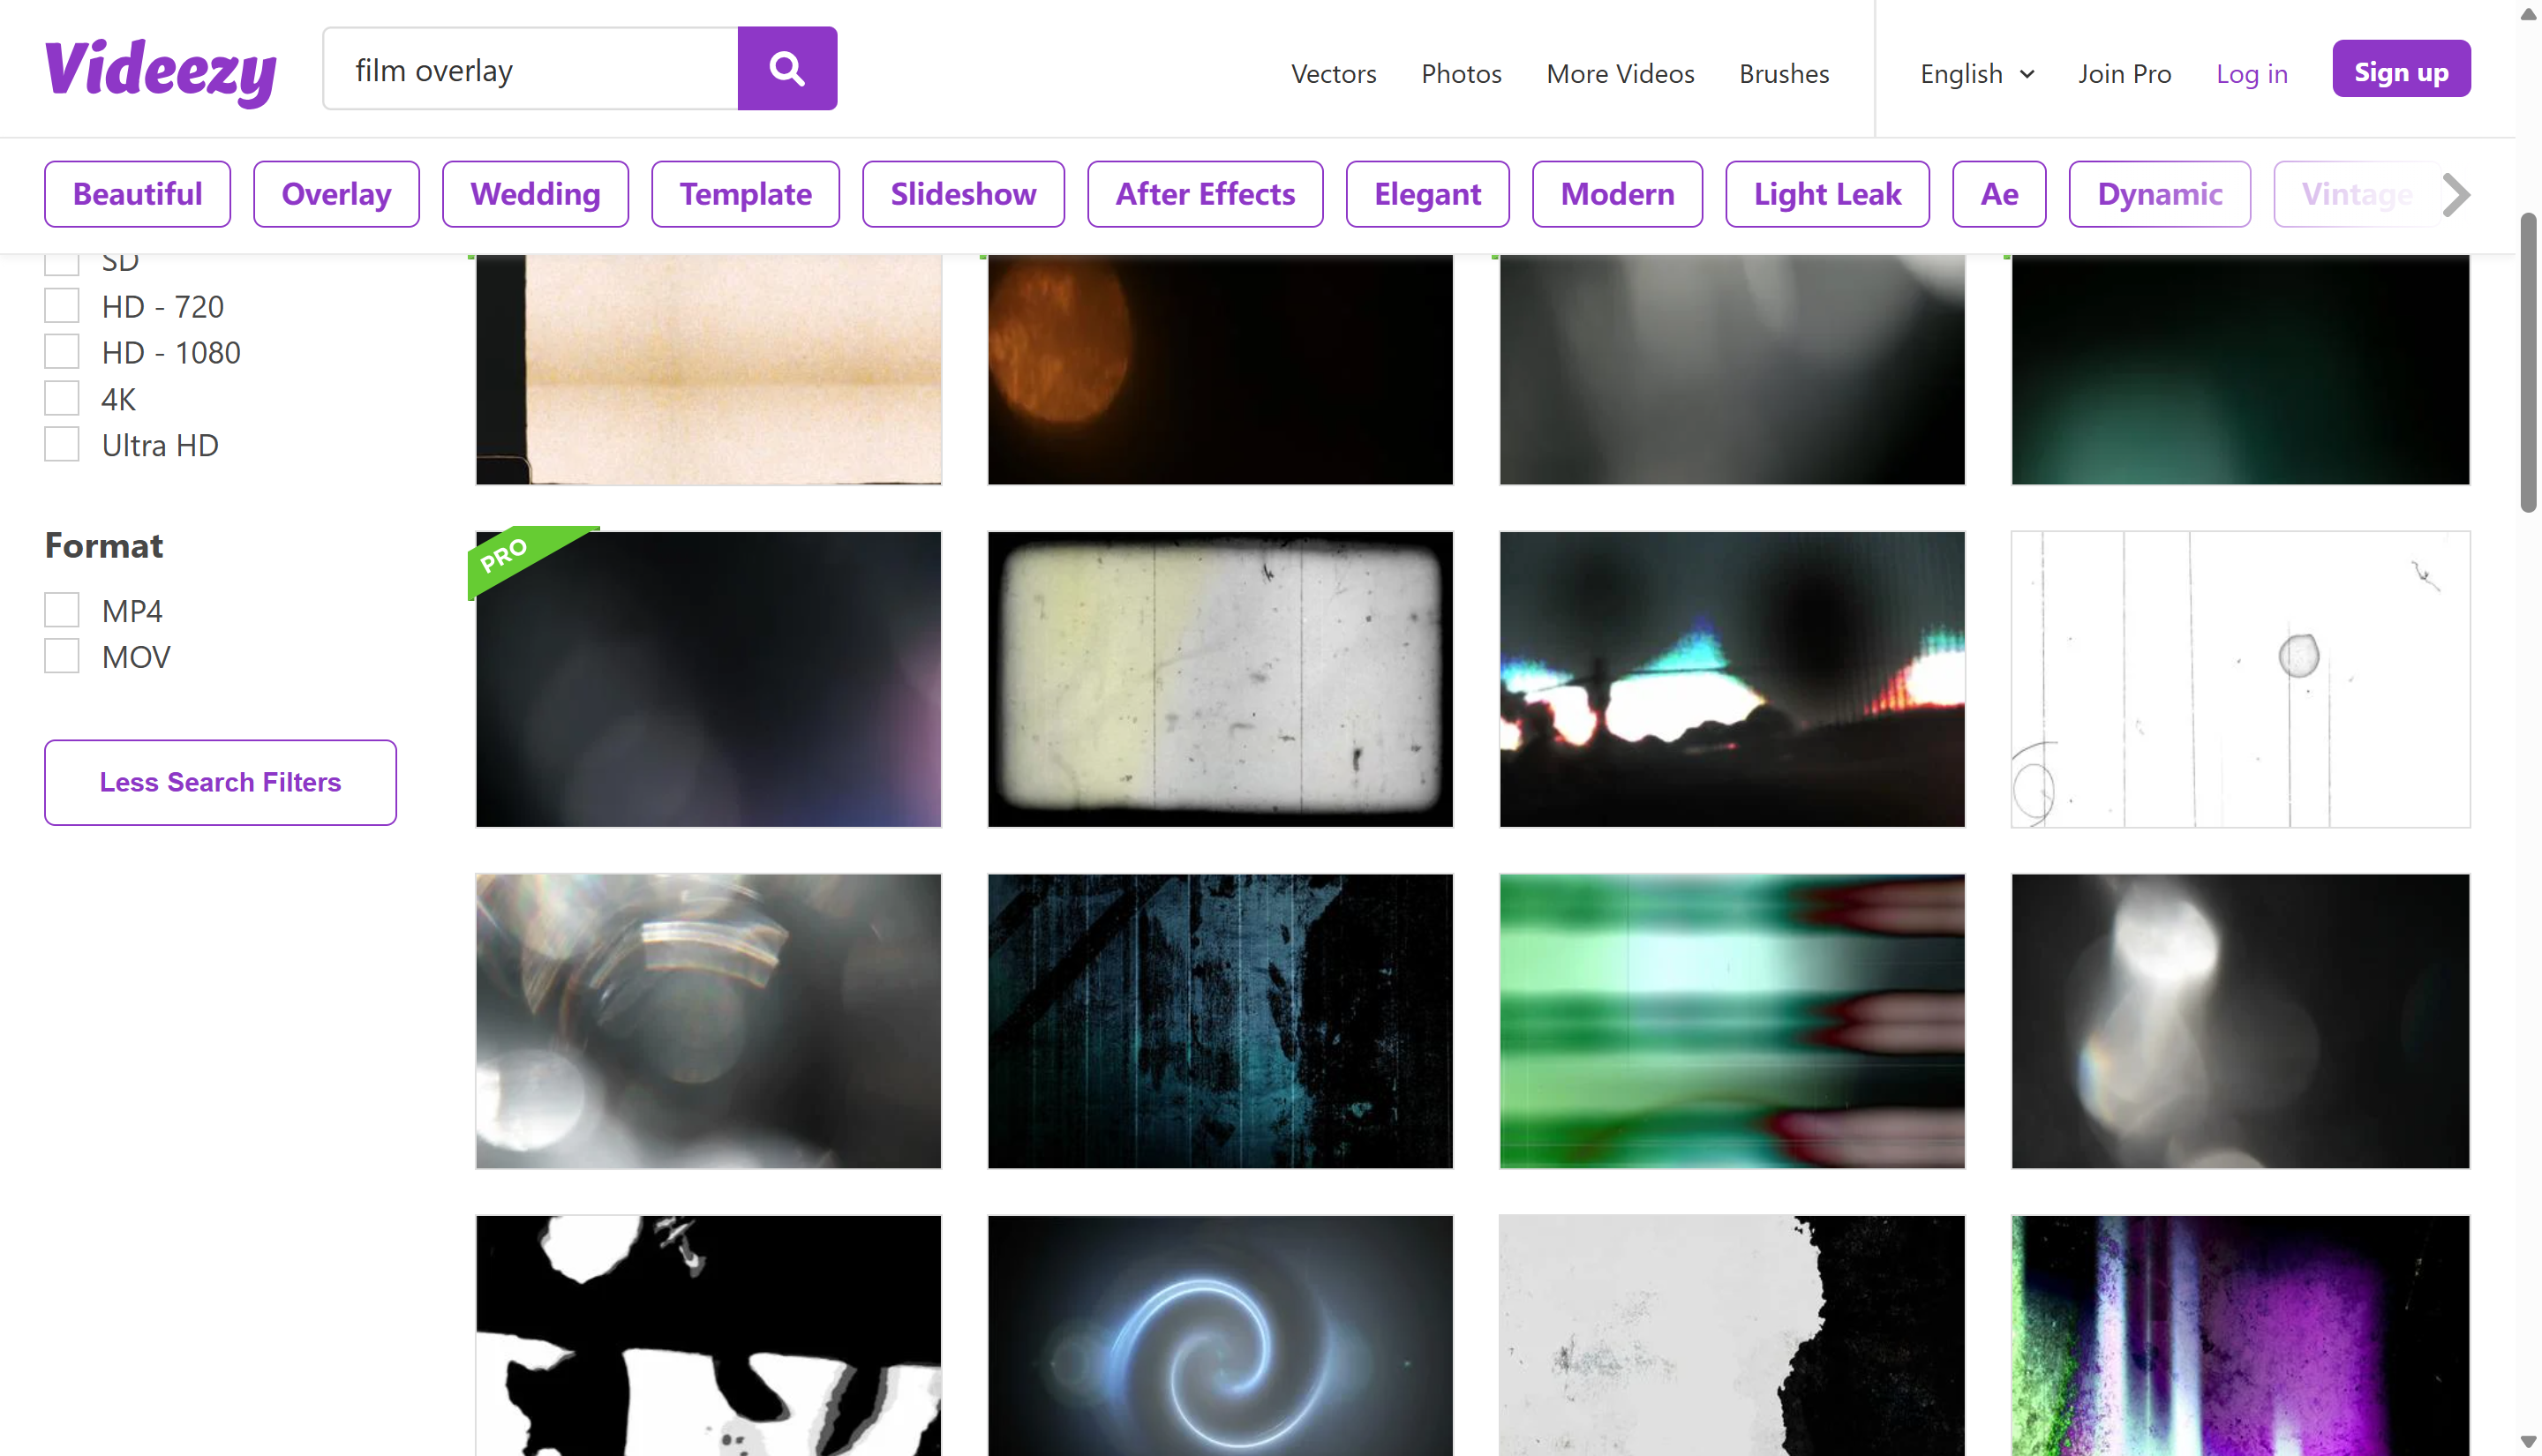2542x1456 pixels.
Task: Apply the Light Leak filter tag
Action: coord(1827,193)
